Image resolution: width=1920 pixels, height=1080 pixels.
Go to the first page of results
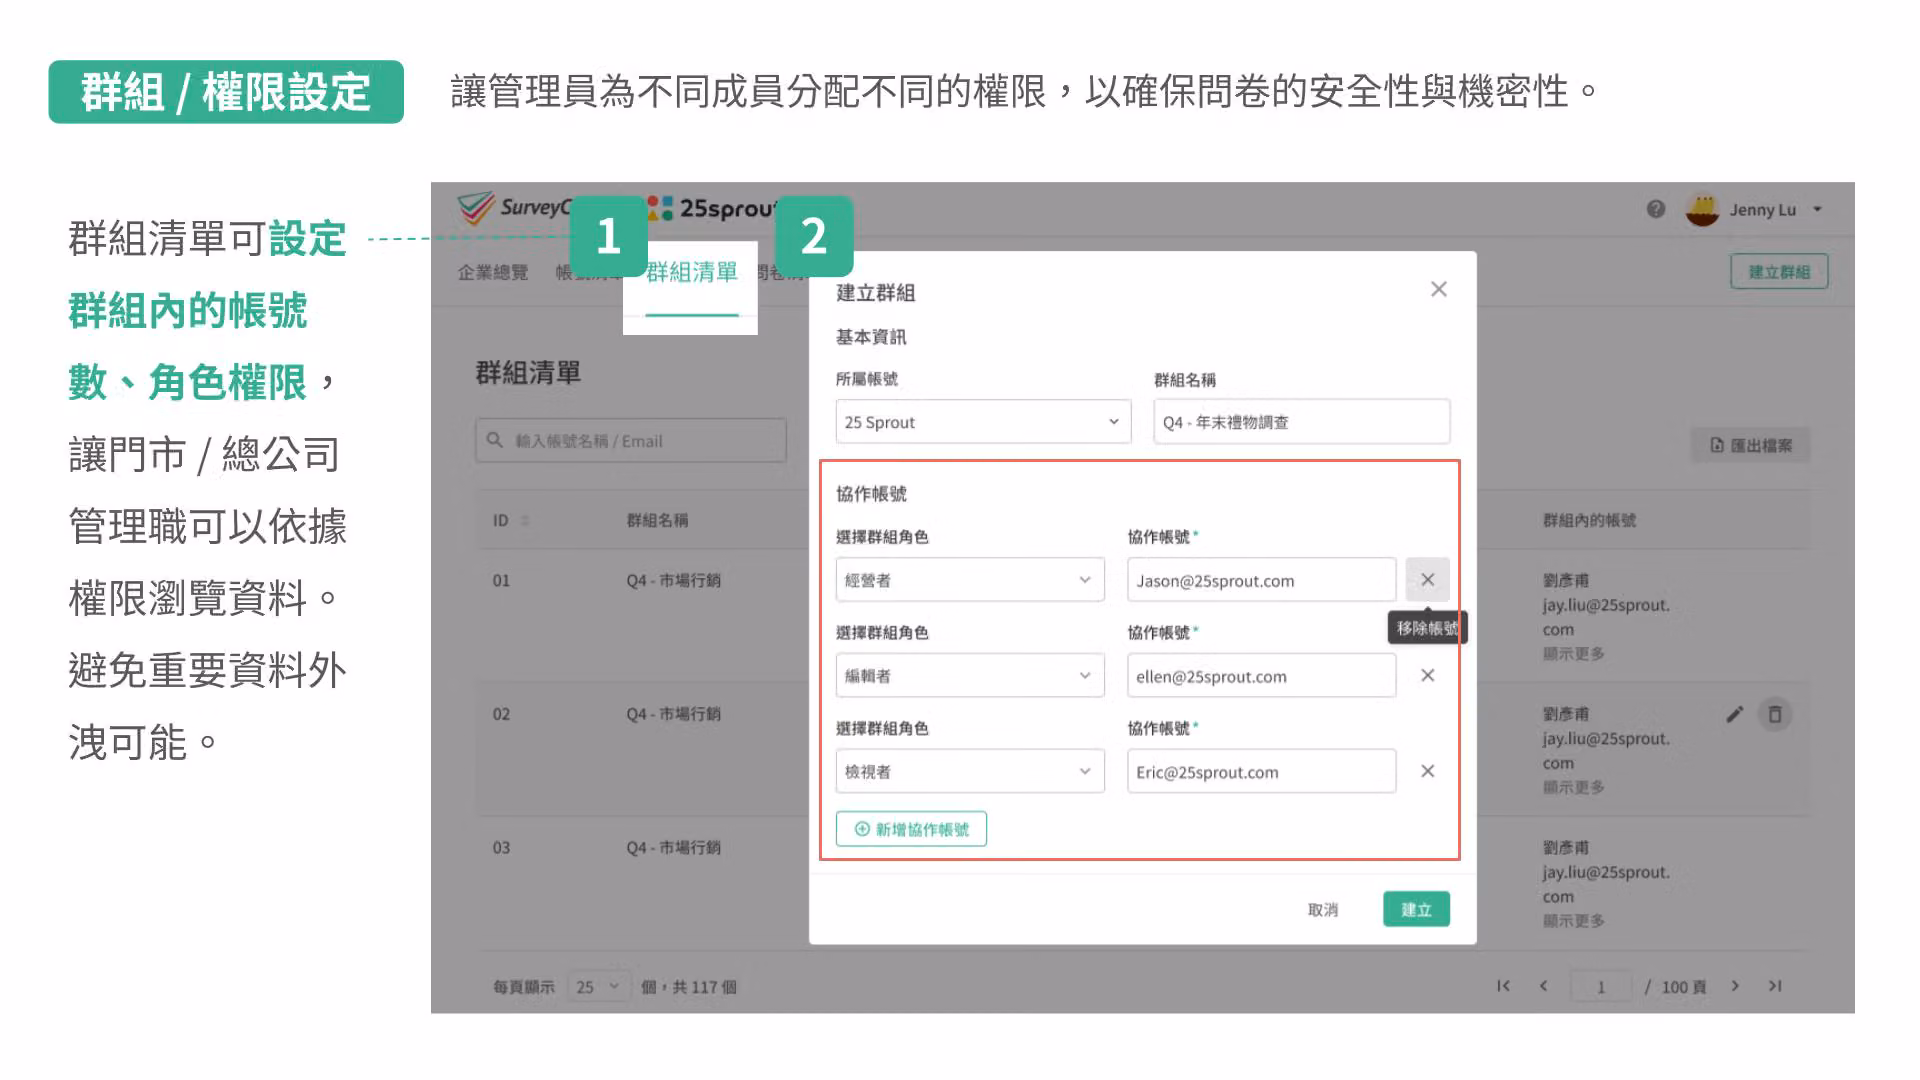point(1503,986)
